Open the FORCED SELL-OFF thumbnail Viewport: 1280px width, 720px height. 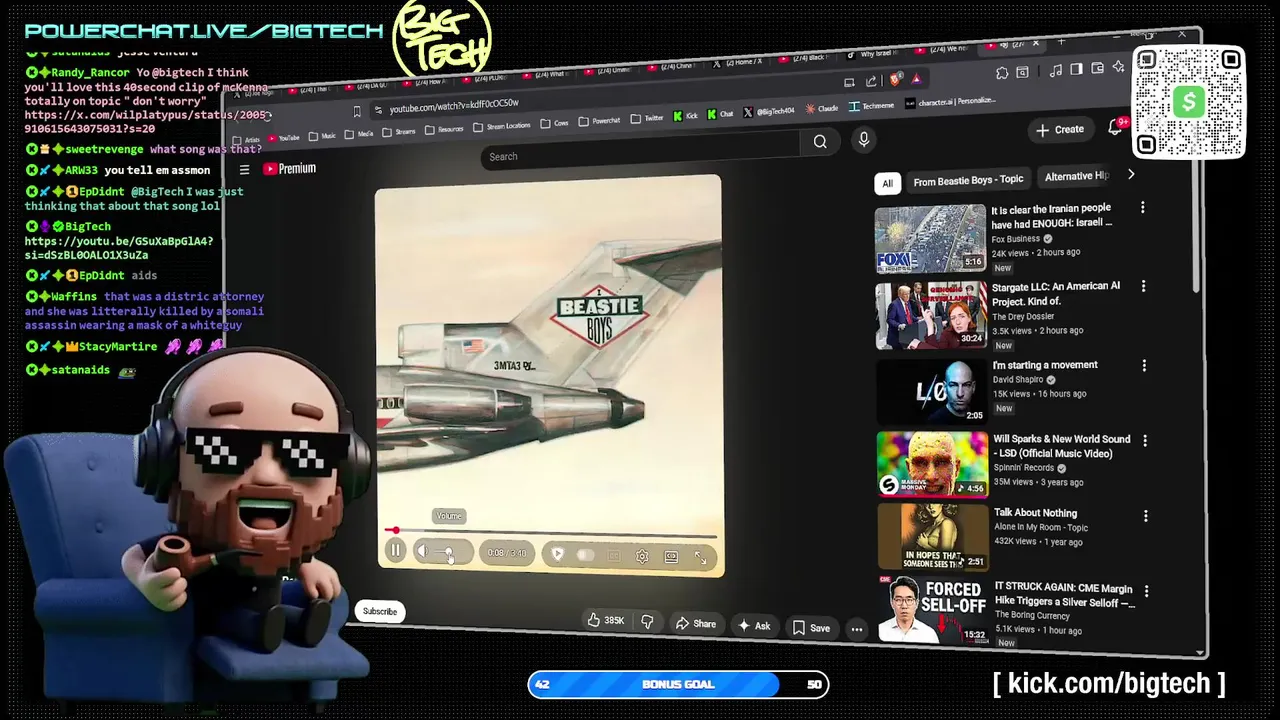click(933, 609)
